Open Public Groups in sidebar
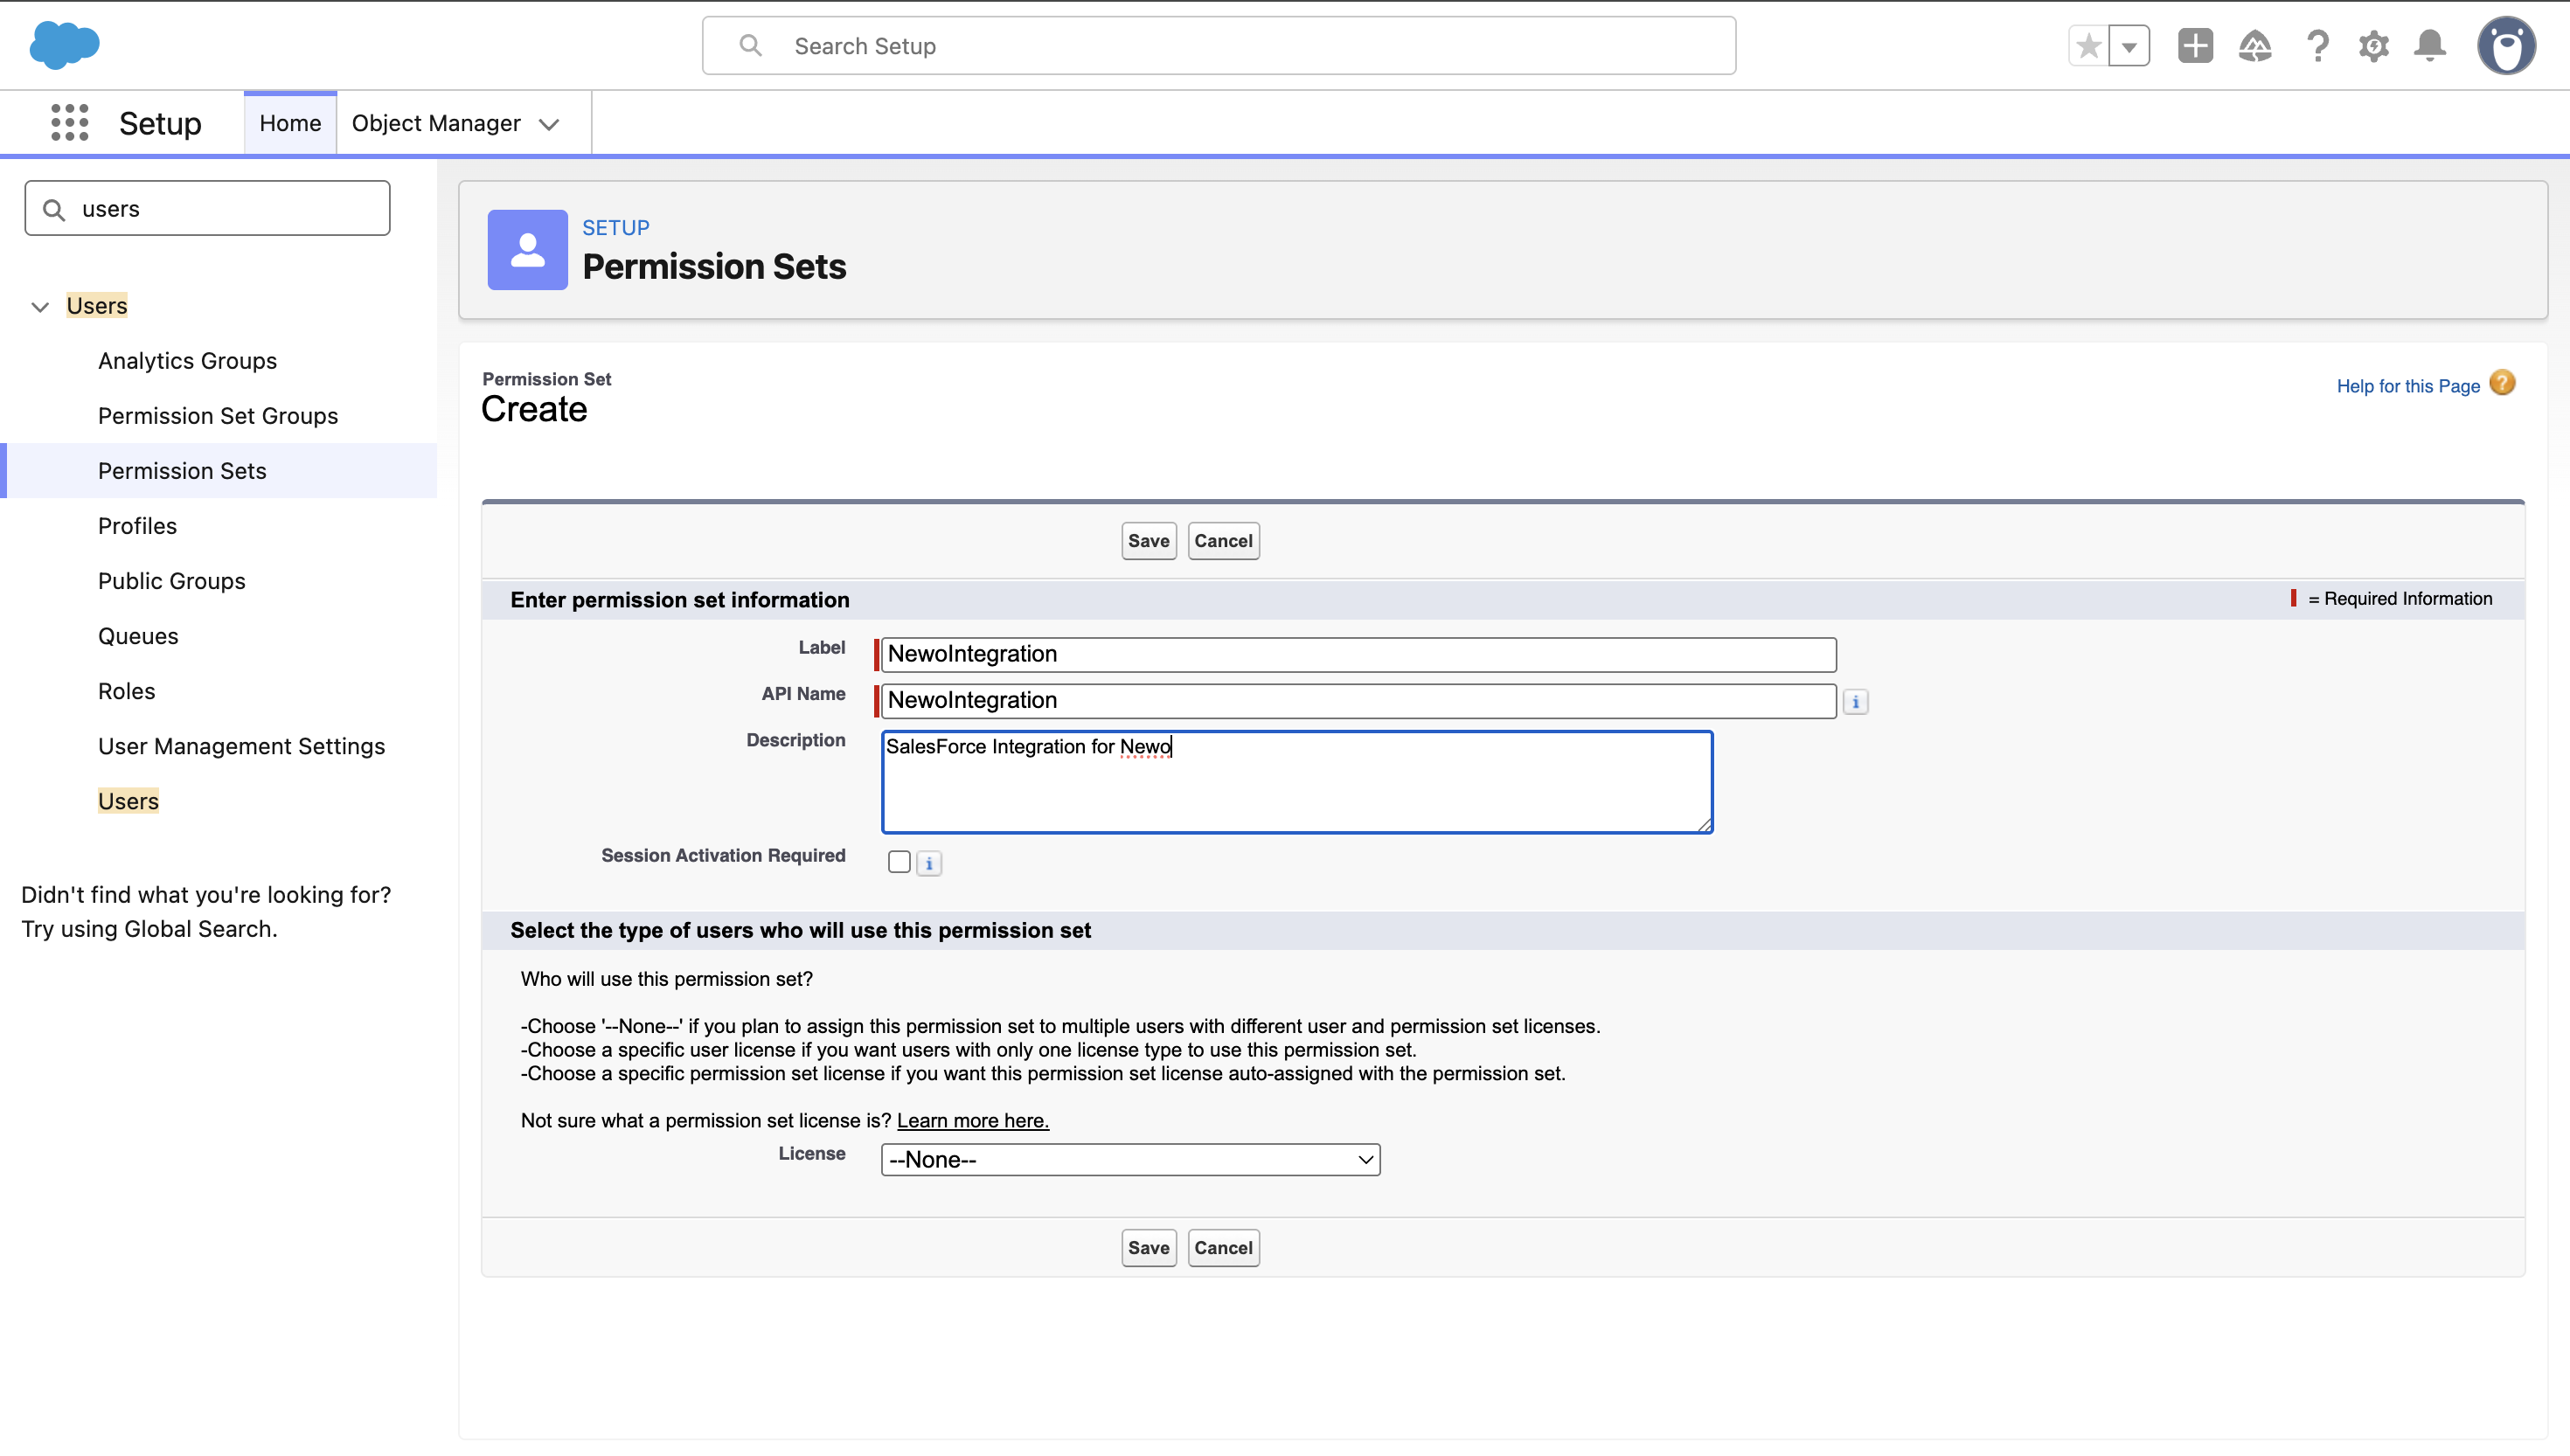Image resolution: width=2570 pixels, height=1456 pixels. (171, 580)
